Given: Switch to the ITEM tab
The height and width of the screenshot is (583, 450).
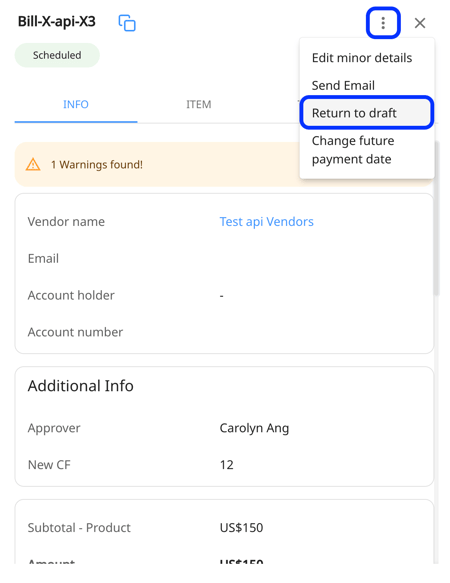Looking at the screenshot, I should click(199, 104).
